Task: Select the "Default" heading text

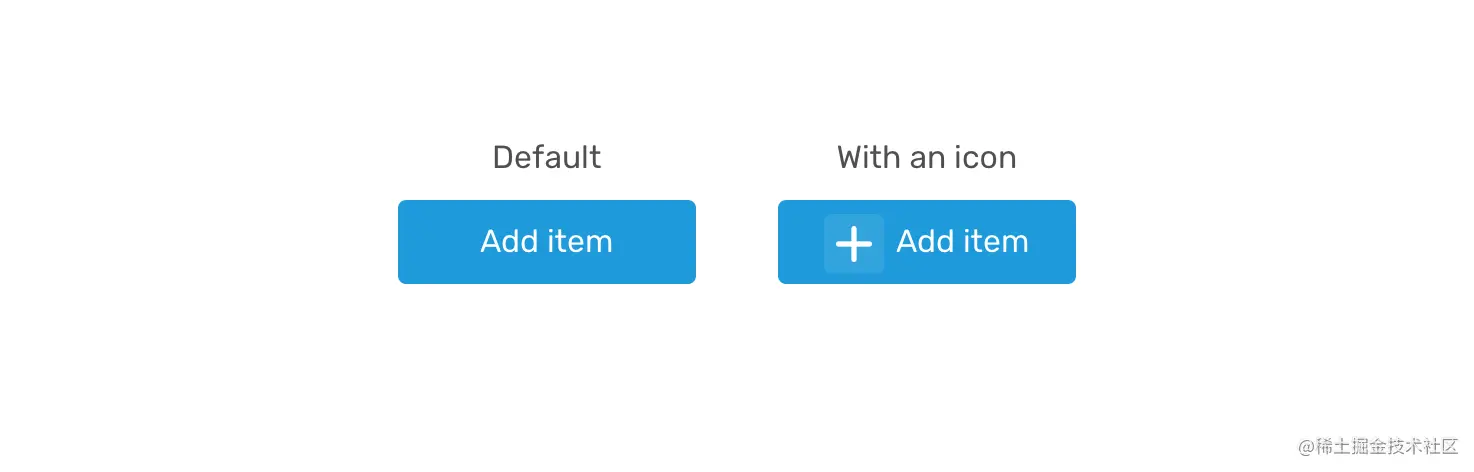Action: (x=547, y=157)
